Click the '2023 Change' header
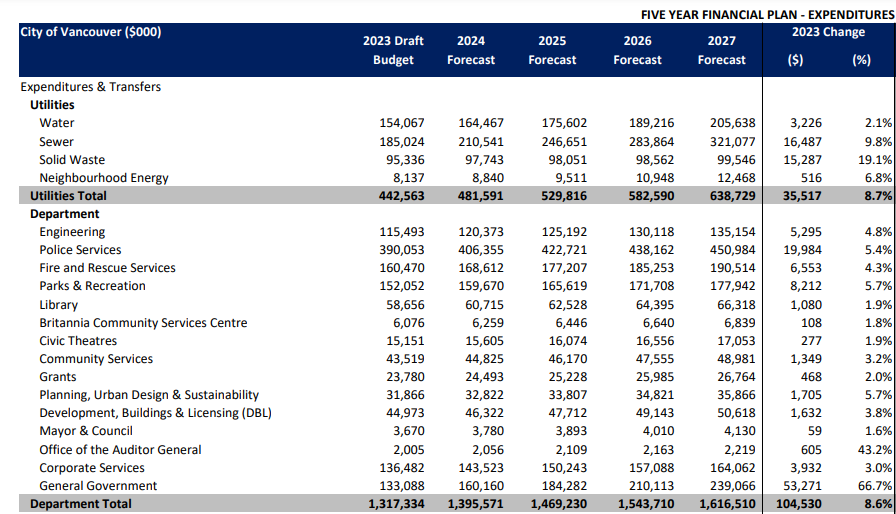The height and width of the screenshot is (514, 896). coord(828,32)
